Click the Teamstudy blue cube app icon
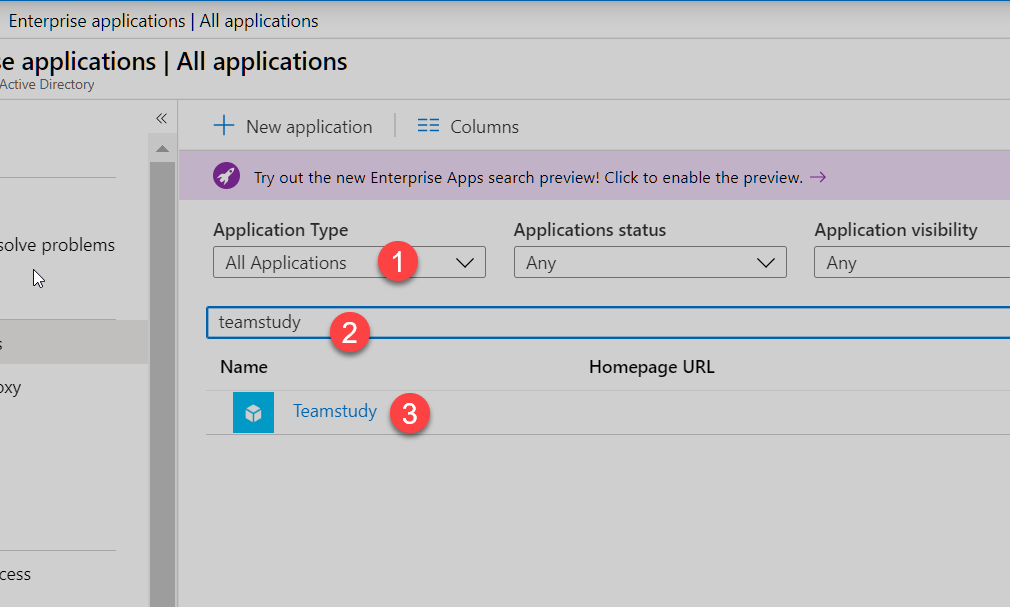1010x607 pixels. coord(253,412)
